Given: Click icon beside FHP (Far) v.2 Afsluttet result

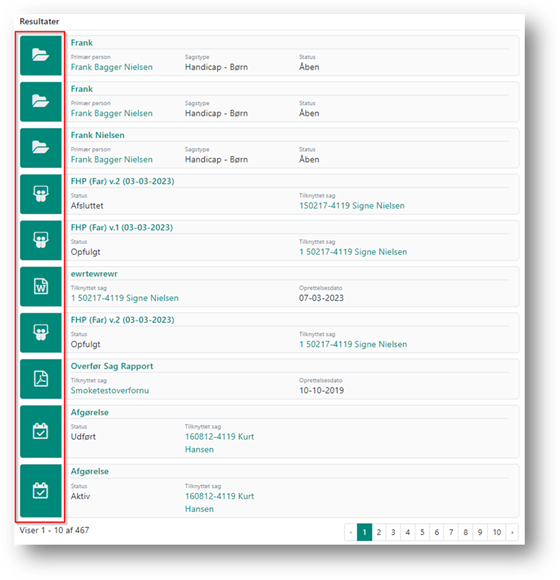Looking at the screenshot, I should tap(41, 194).
